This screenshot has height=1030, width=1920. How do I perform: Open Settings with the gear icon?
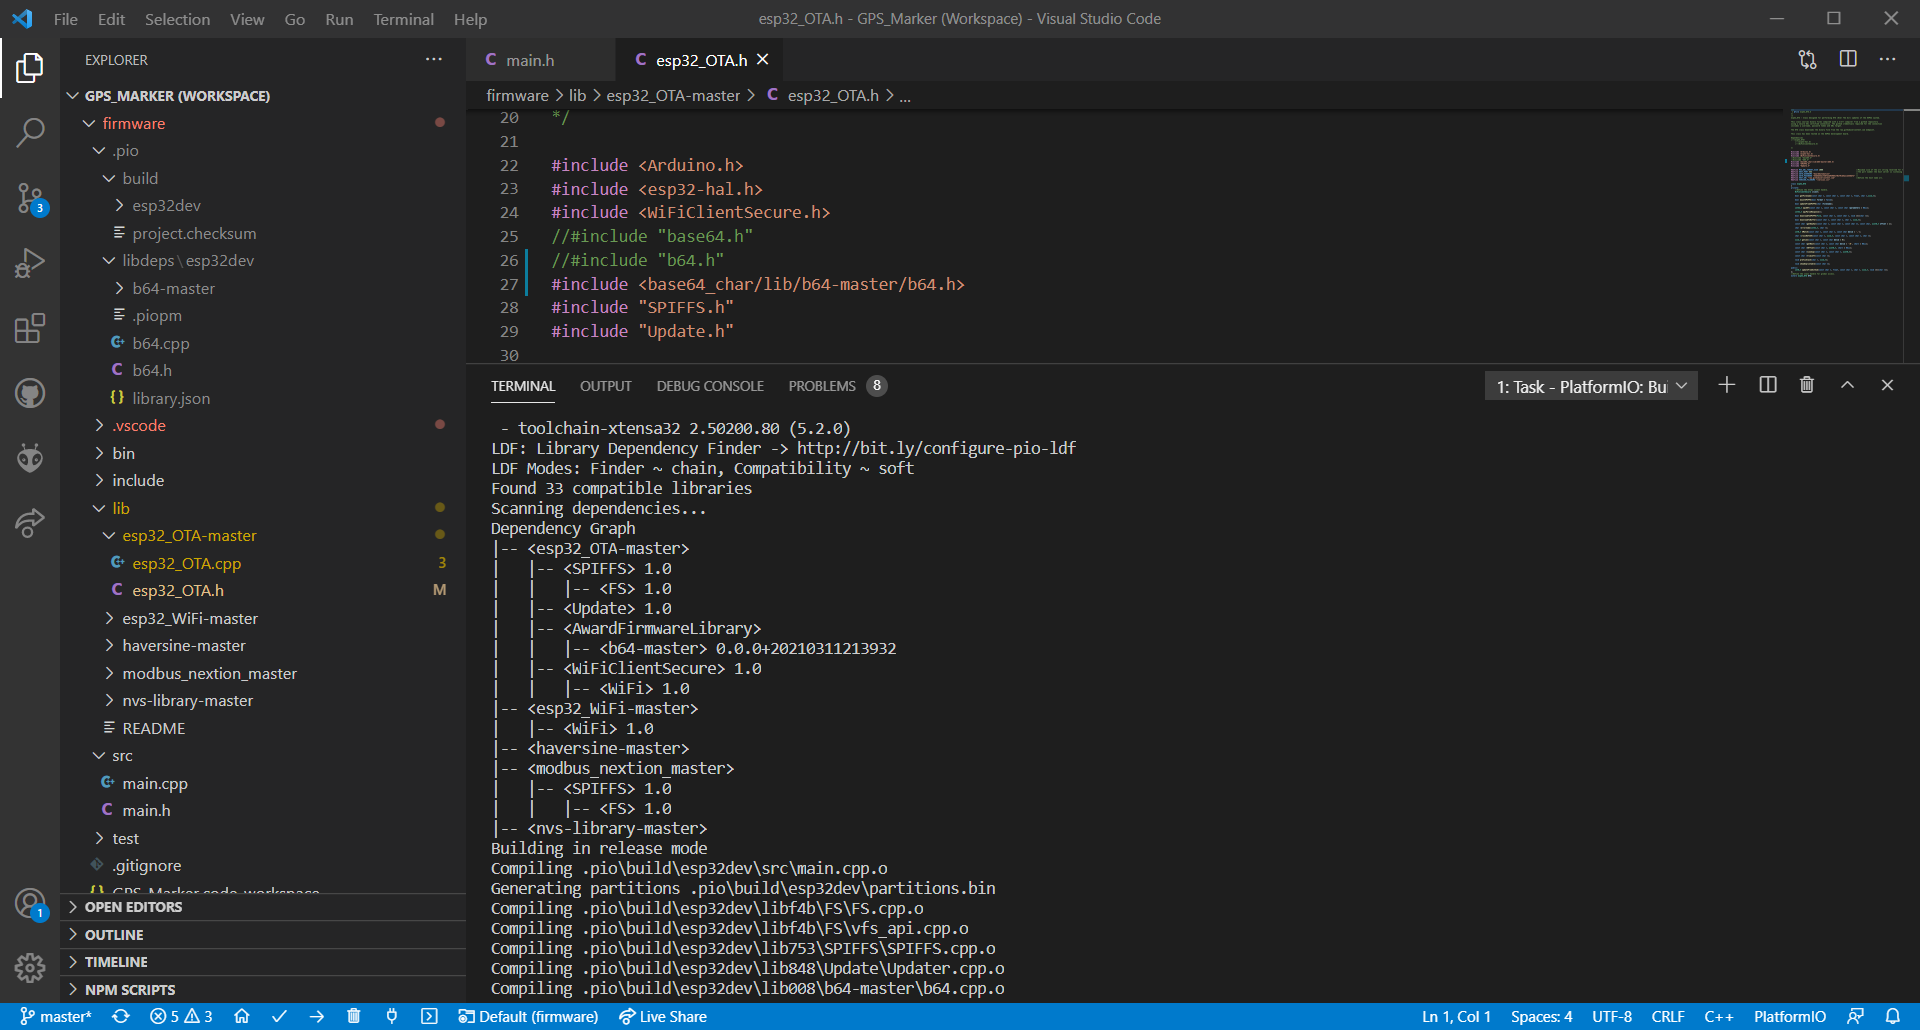pos(31,968)
